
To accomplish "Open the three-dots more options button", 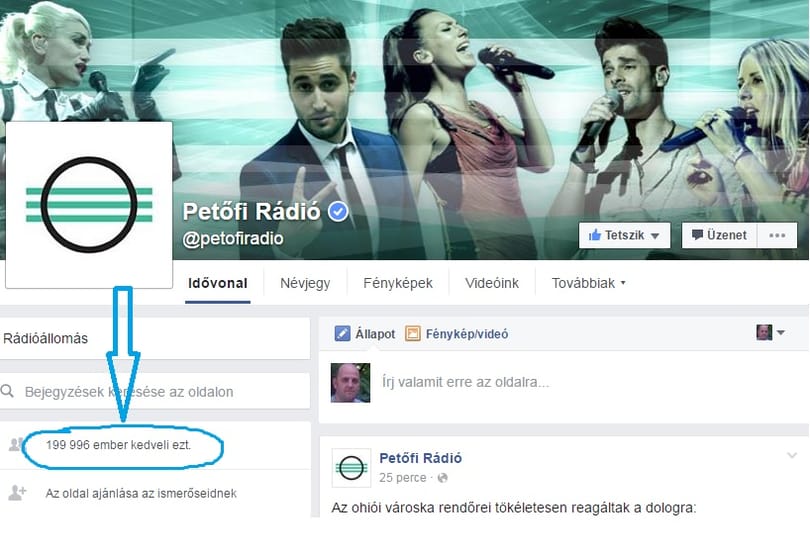I will coord(777,235).
